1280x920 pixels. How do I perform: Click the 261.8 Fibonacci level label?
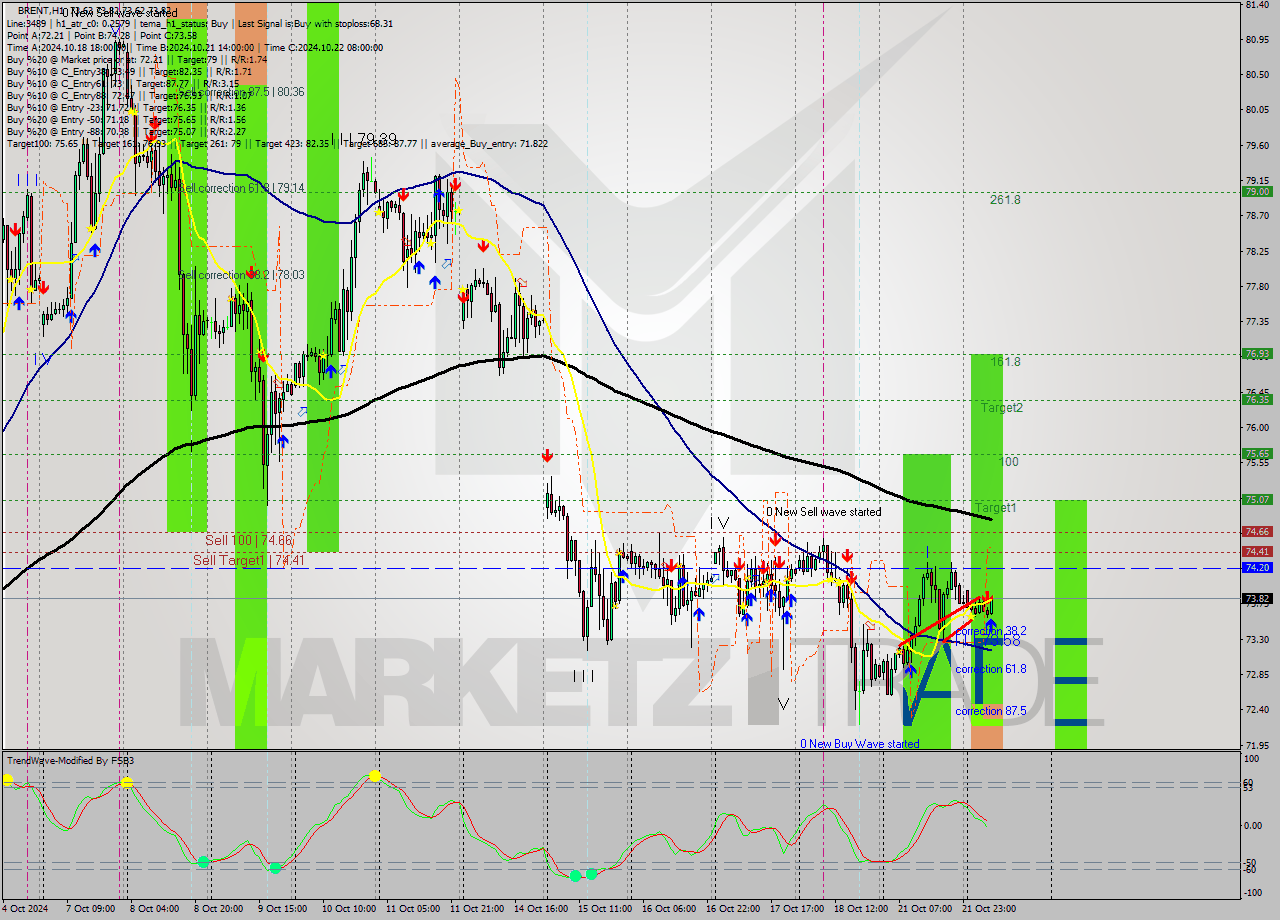pos(1005,200)
